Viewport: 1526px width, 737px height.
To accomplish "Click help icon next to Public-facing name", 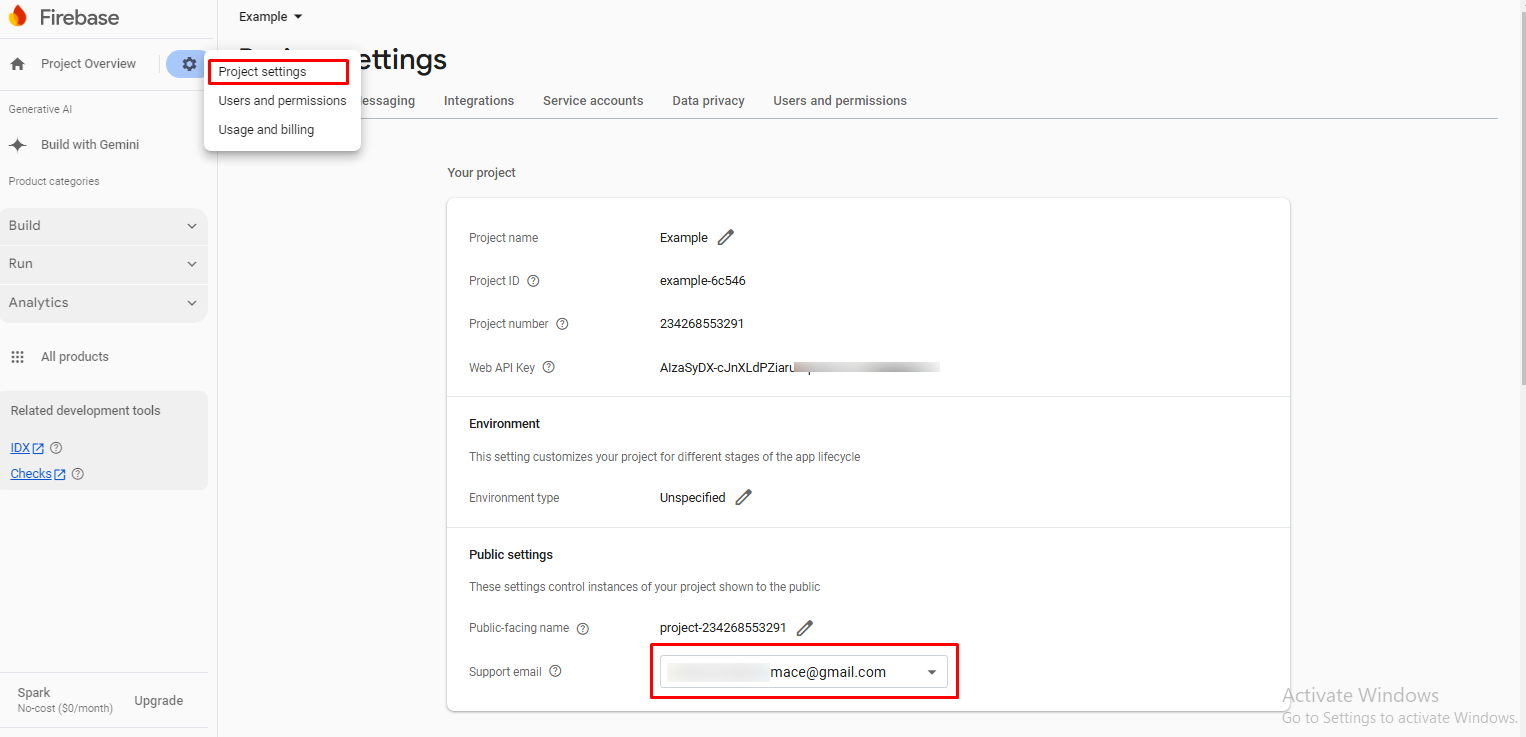I will (x=583, y=629).
